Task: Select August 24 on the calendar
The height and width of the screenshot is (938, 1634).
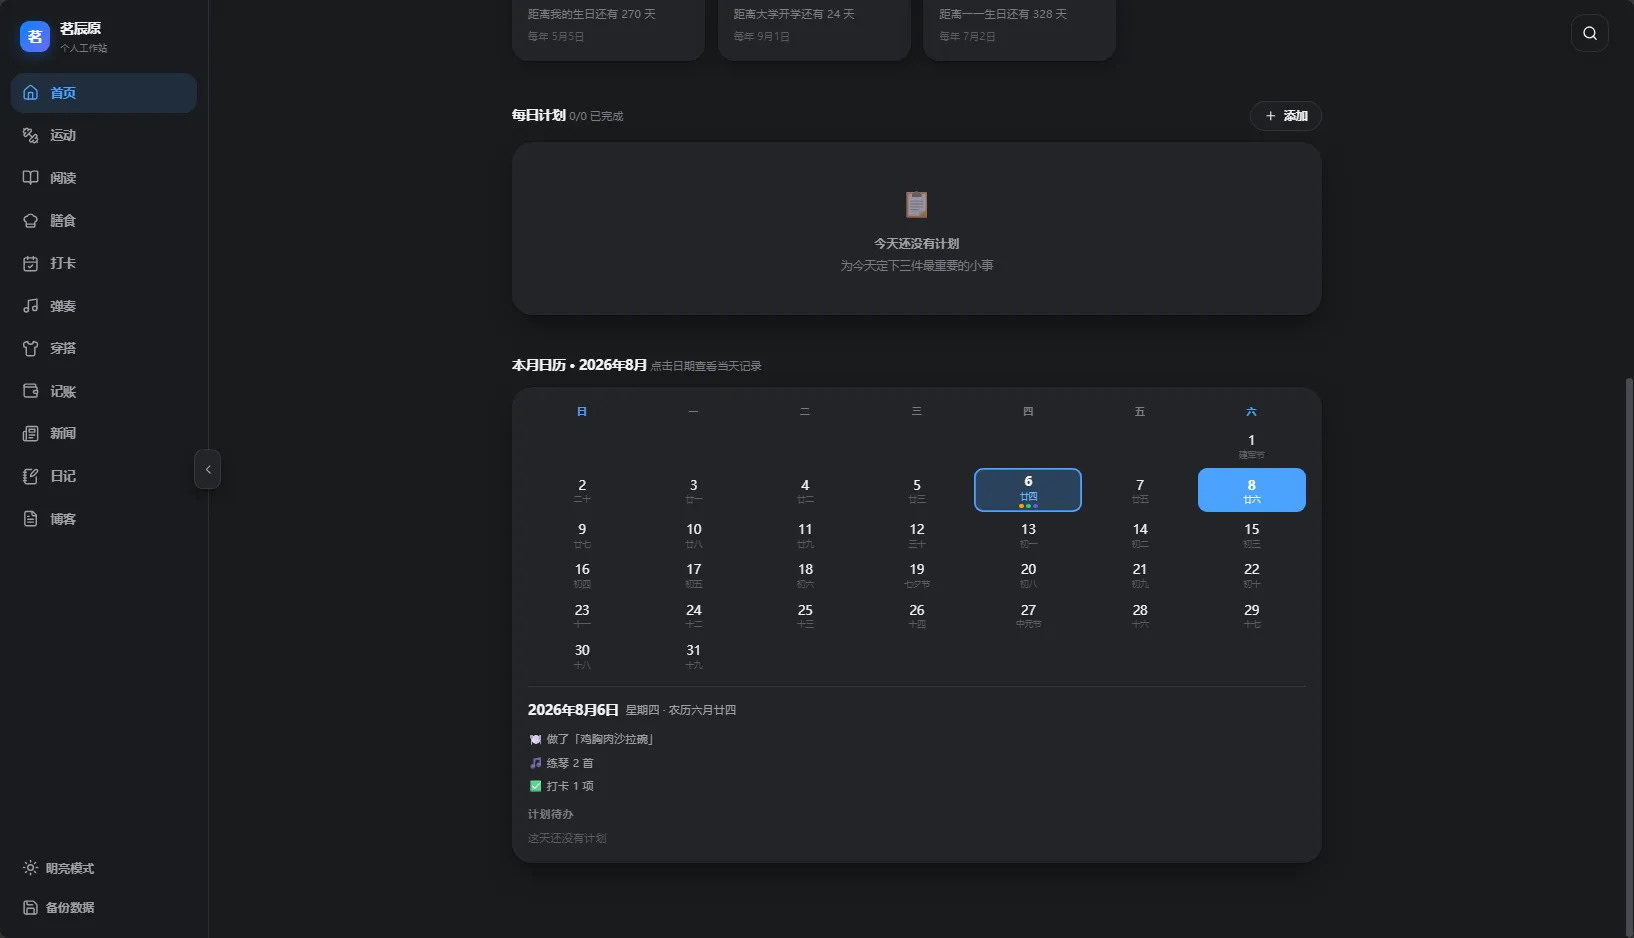Action: click(x=694, y=615)
